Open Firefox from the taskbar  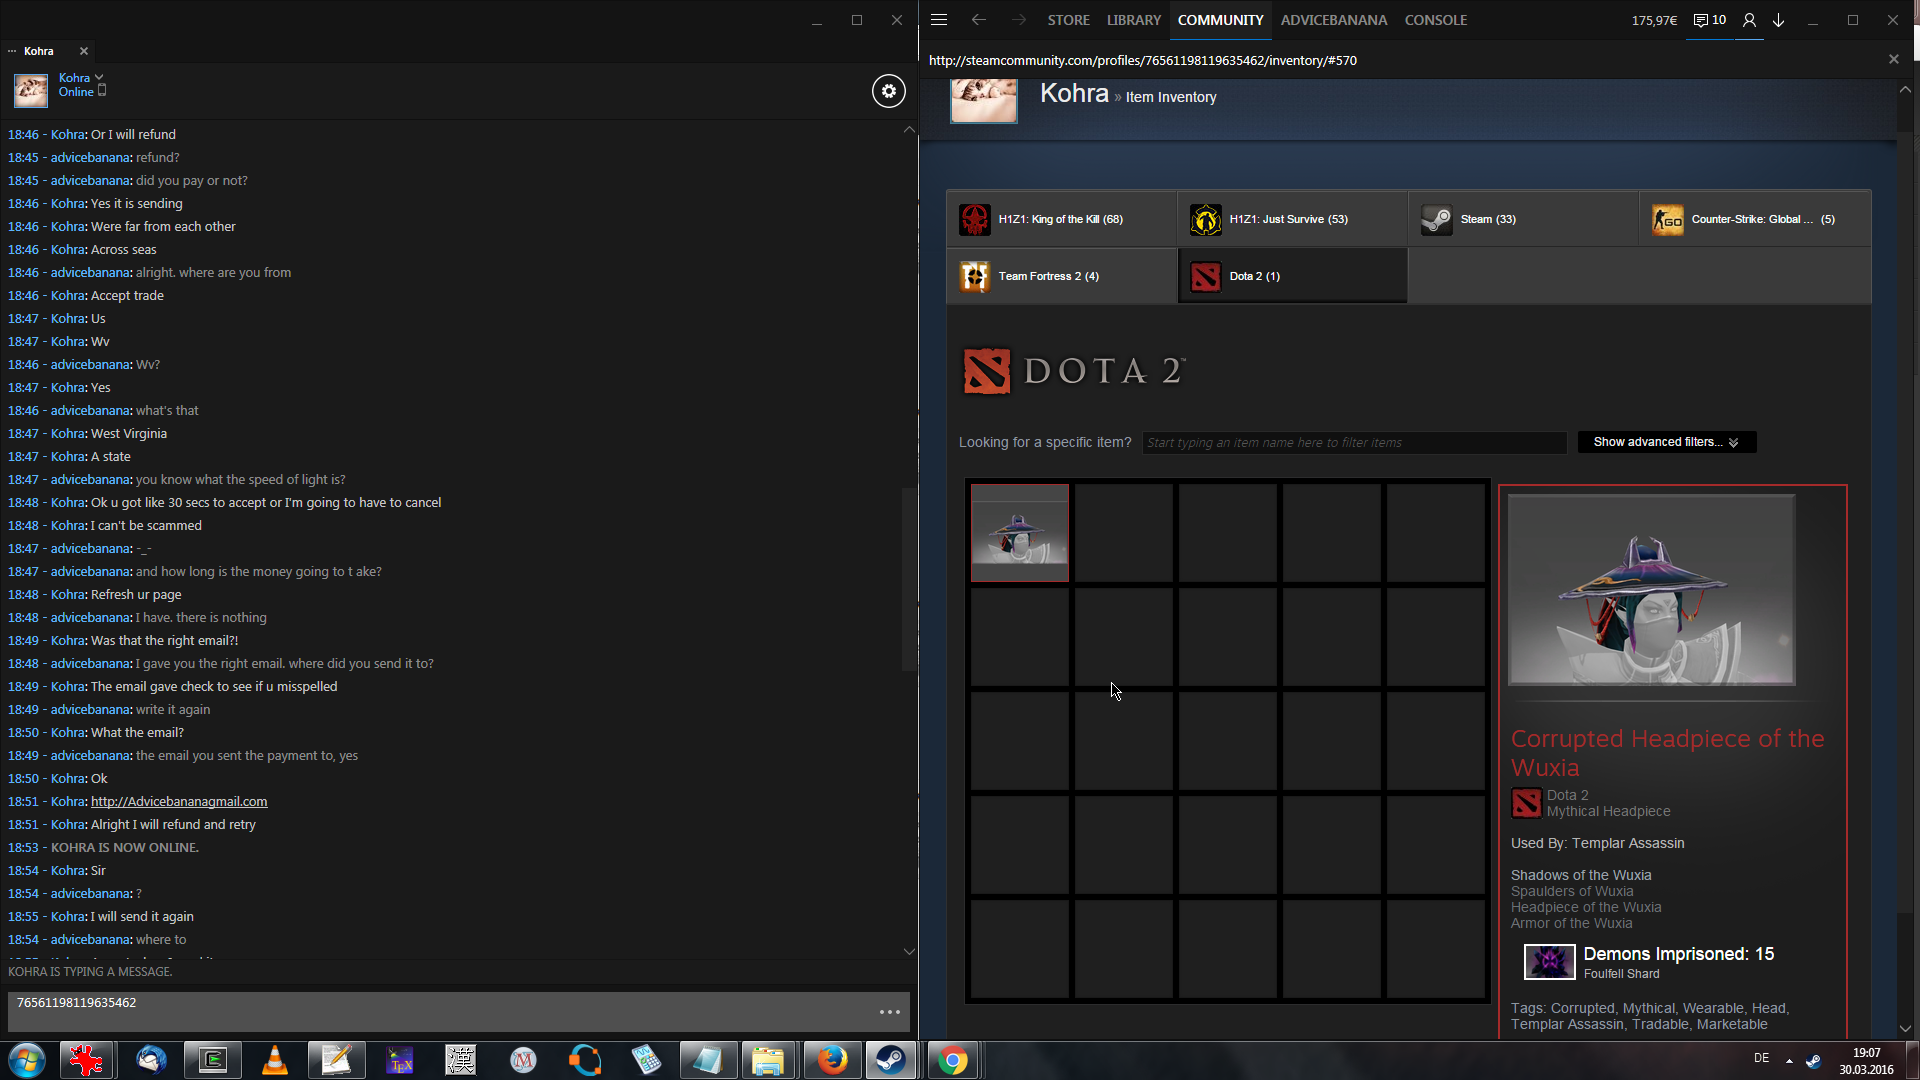click(x=831, y=1060)
